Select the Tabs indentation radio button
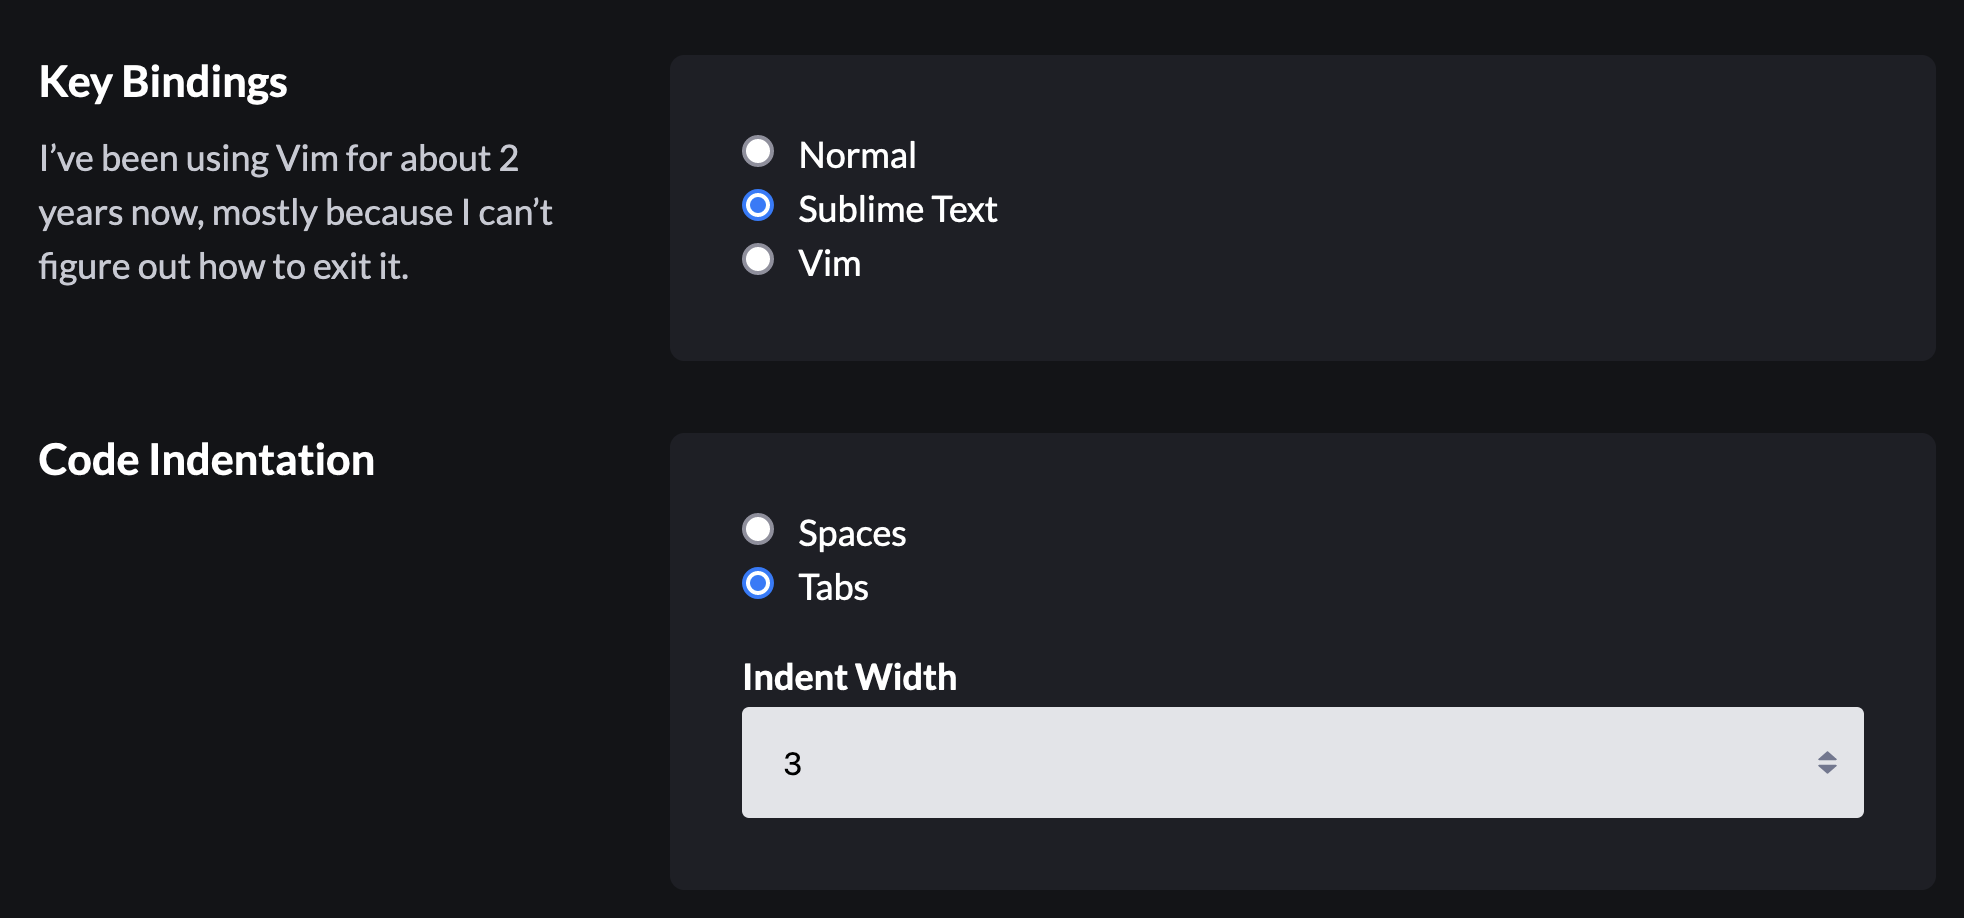 tap(758, 584)
